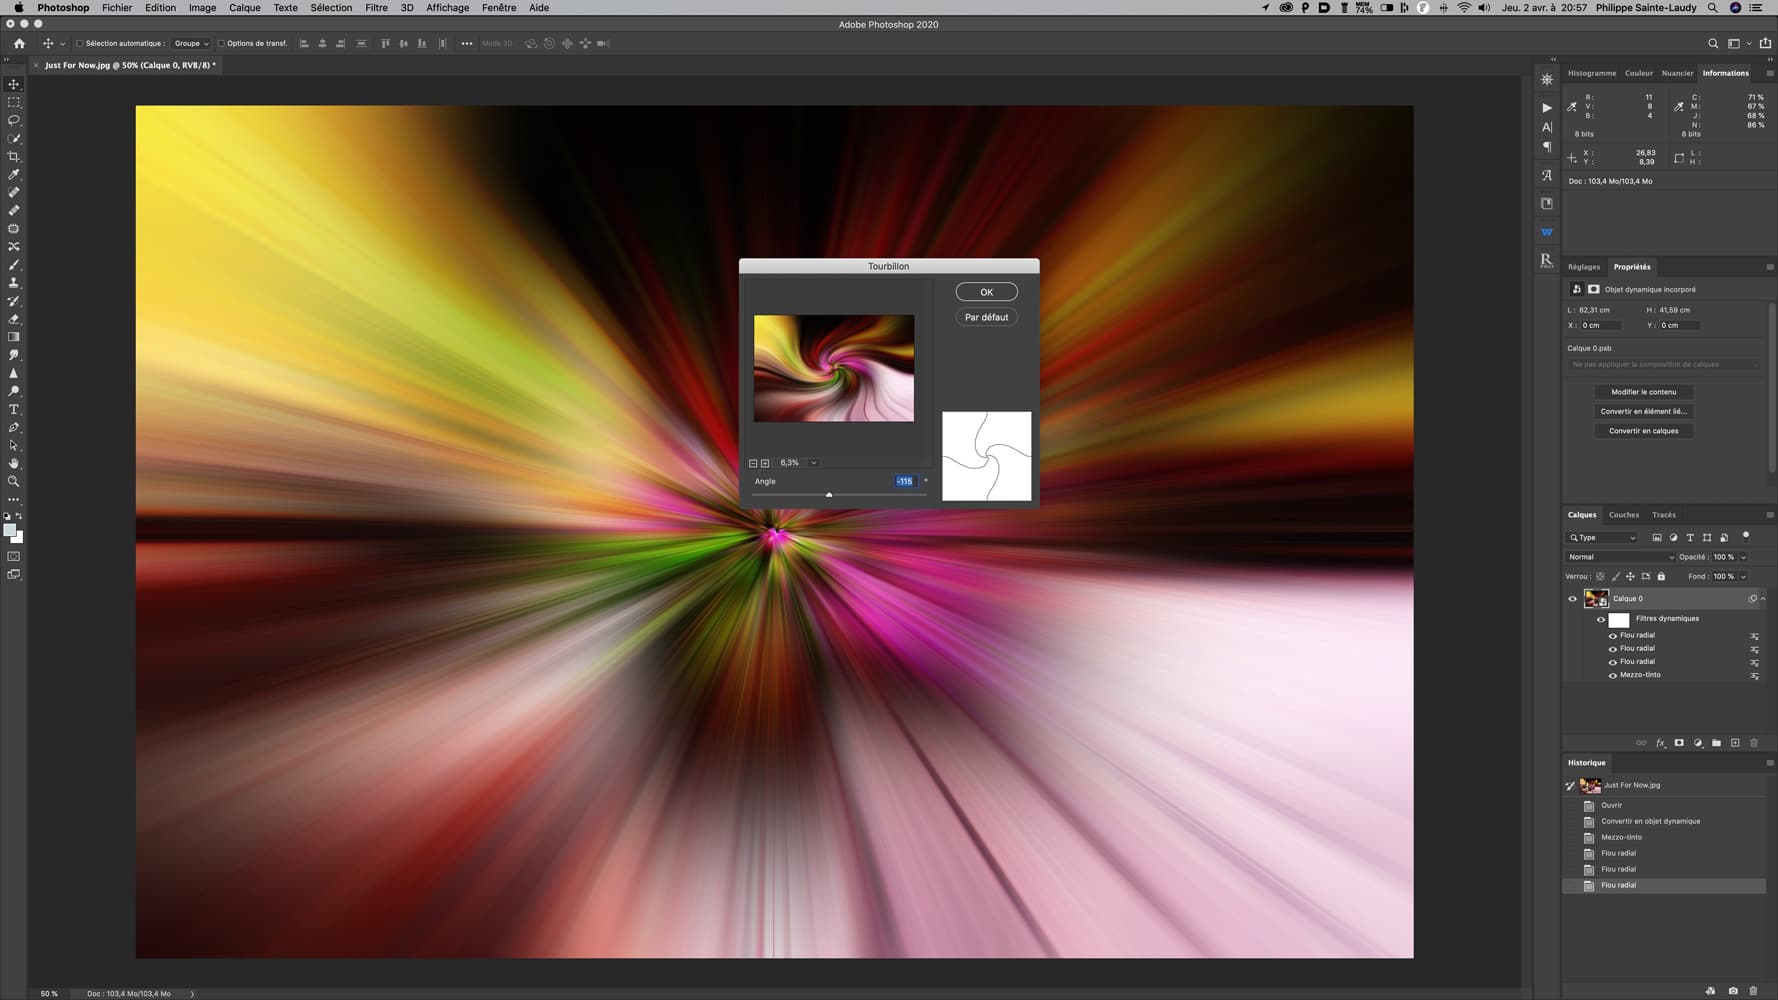Click the zoom-in plus icon in Tourbillon preview
Viewport: 1778px width, 1000px height.
click(765, 463)
